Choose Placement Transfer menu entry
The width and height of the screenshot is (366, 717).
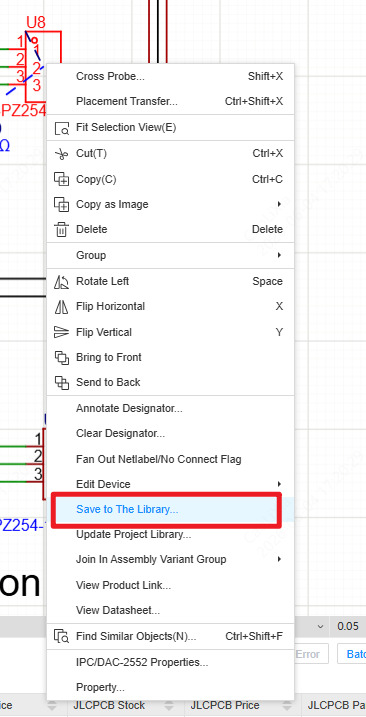click(170, 101)
